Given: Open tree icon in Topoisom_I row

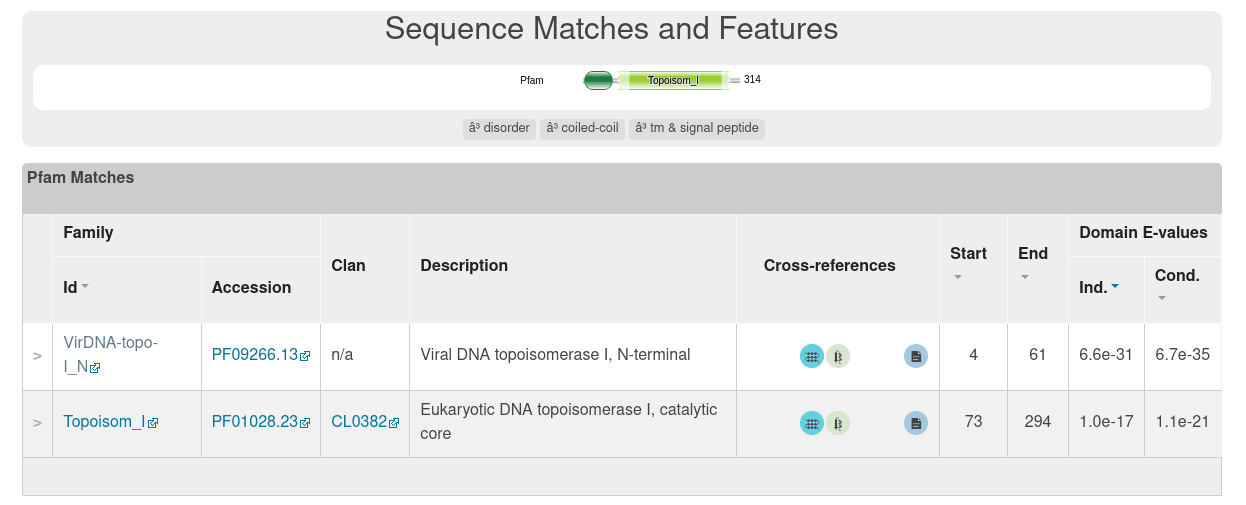Looking at the screenshot, I should point(838,423).
